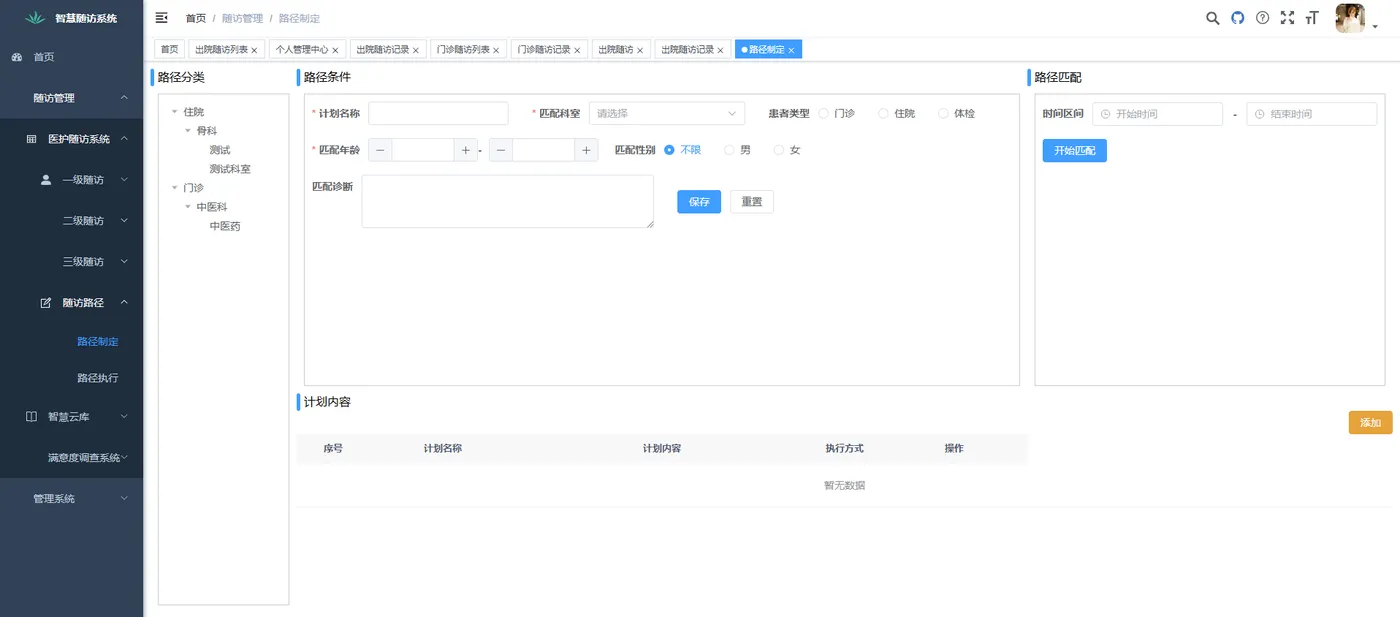The height and width of the screenshot is (617, 1400).
Task: Click inside the 计划名称 input field
Action: [438, 113]
